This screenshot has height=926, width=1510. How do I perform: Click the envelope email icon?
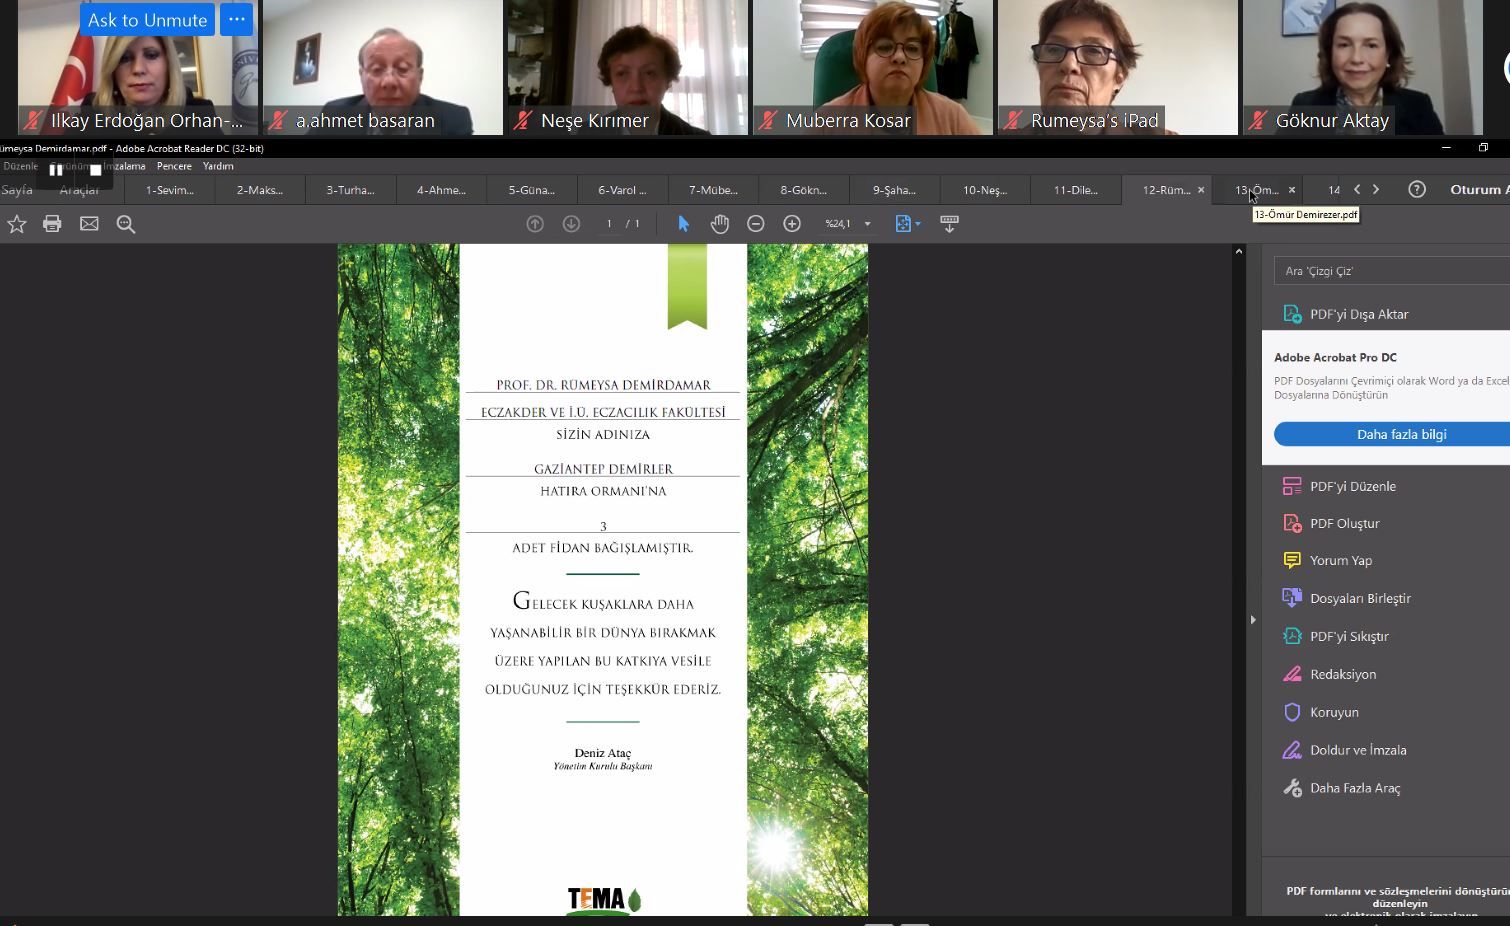[x=89, y=224]
